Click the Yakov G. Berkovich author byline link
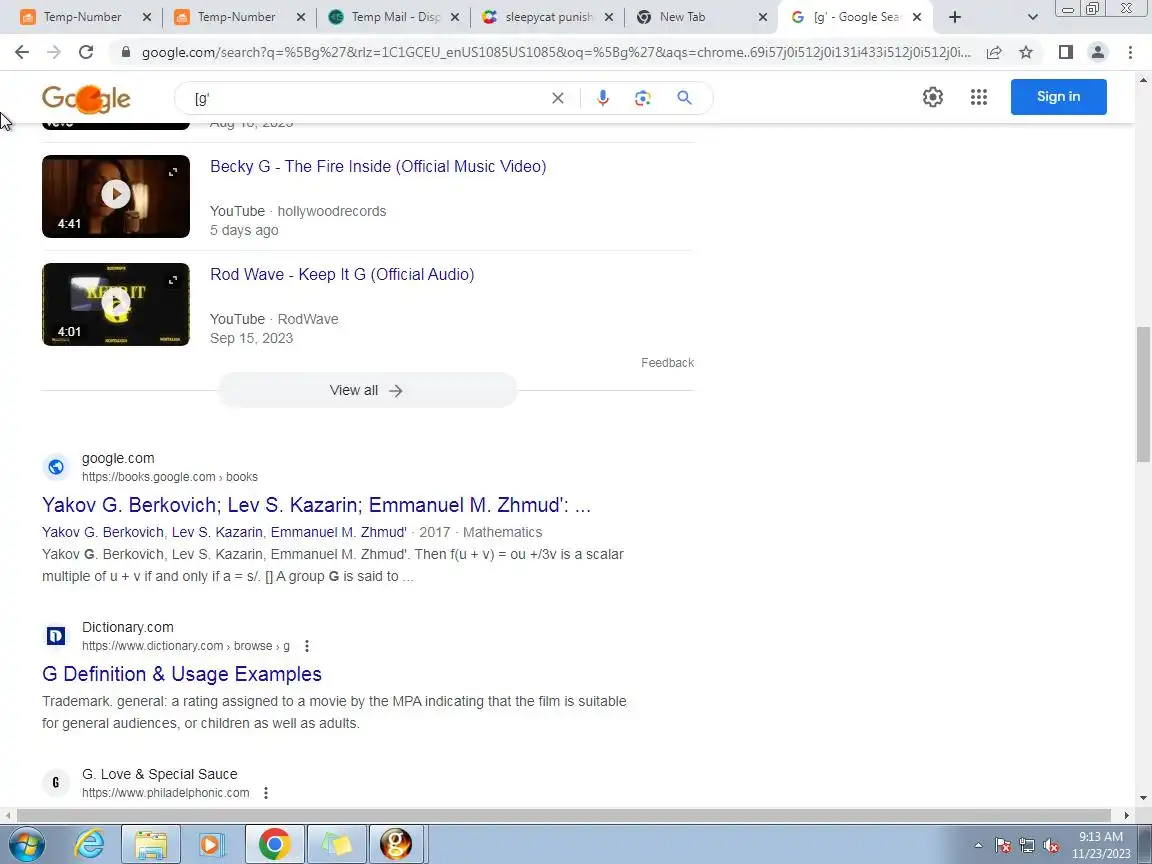 224,533
